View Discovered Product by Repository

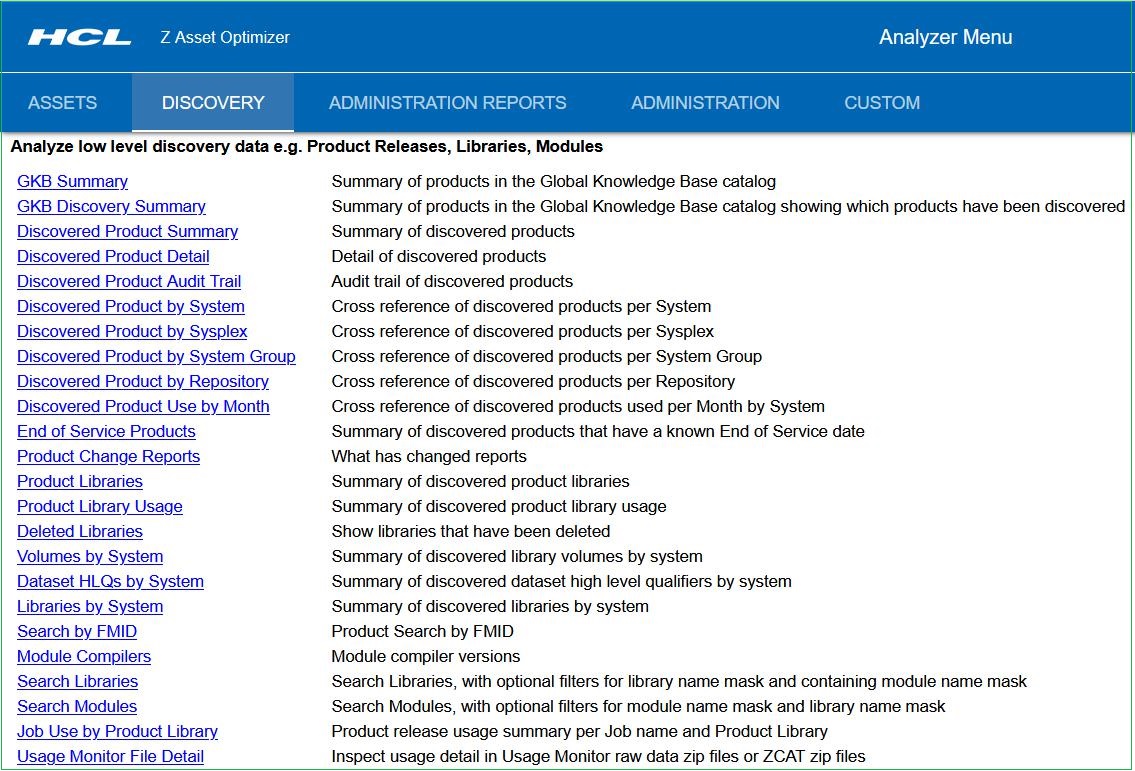[x=143, y=381]
